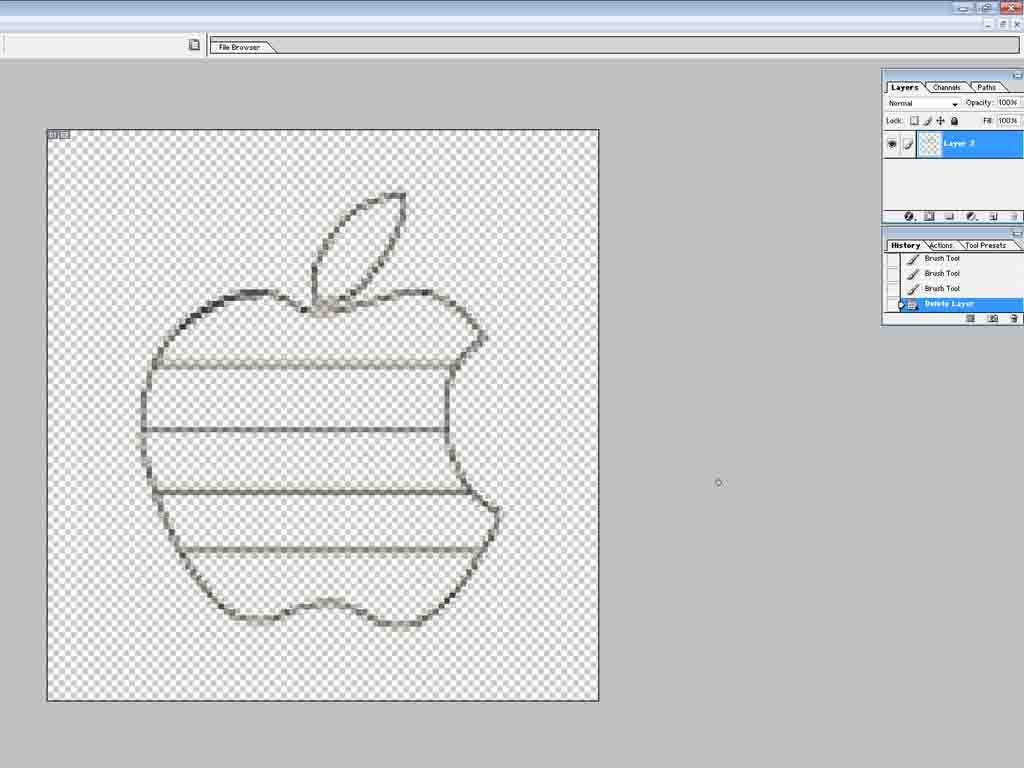
Task: Switch to the Layers tab
Action: (x=904, y=88)
